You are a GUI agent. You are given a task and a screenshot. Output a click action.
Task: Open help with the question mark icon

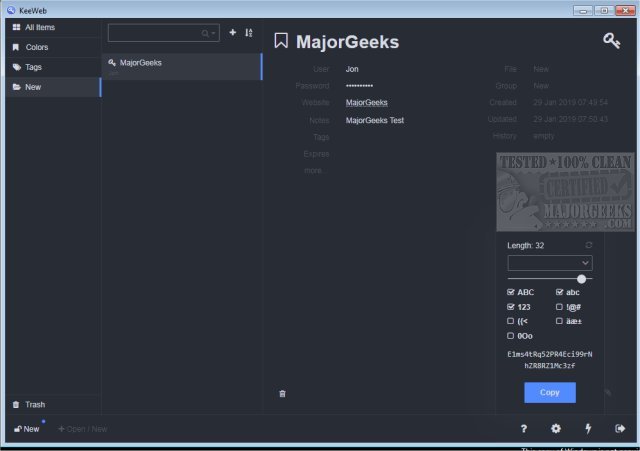(524, 429)
